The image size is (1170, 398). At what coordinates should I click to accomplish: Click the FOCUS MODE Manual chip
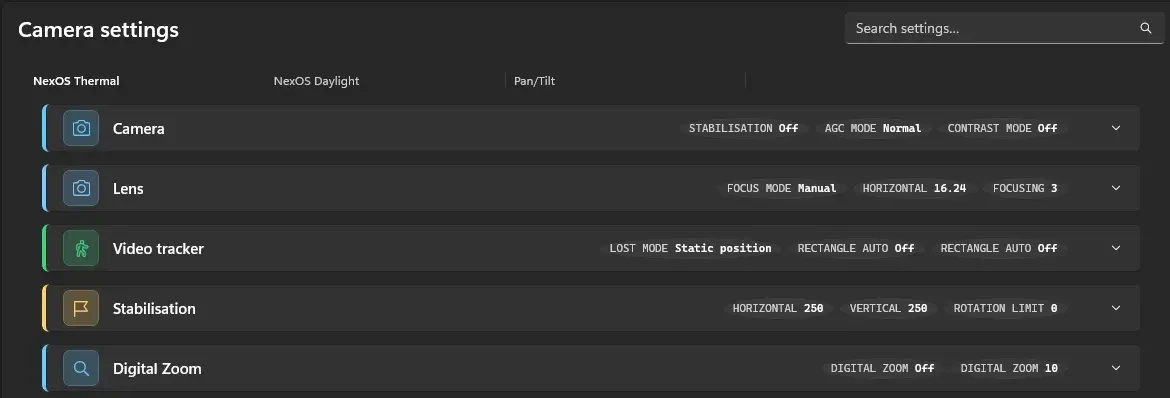(x=781, y=188)
